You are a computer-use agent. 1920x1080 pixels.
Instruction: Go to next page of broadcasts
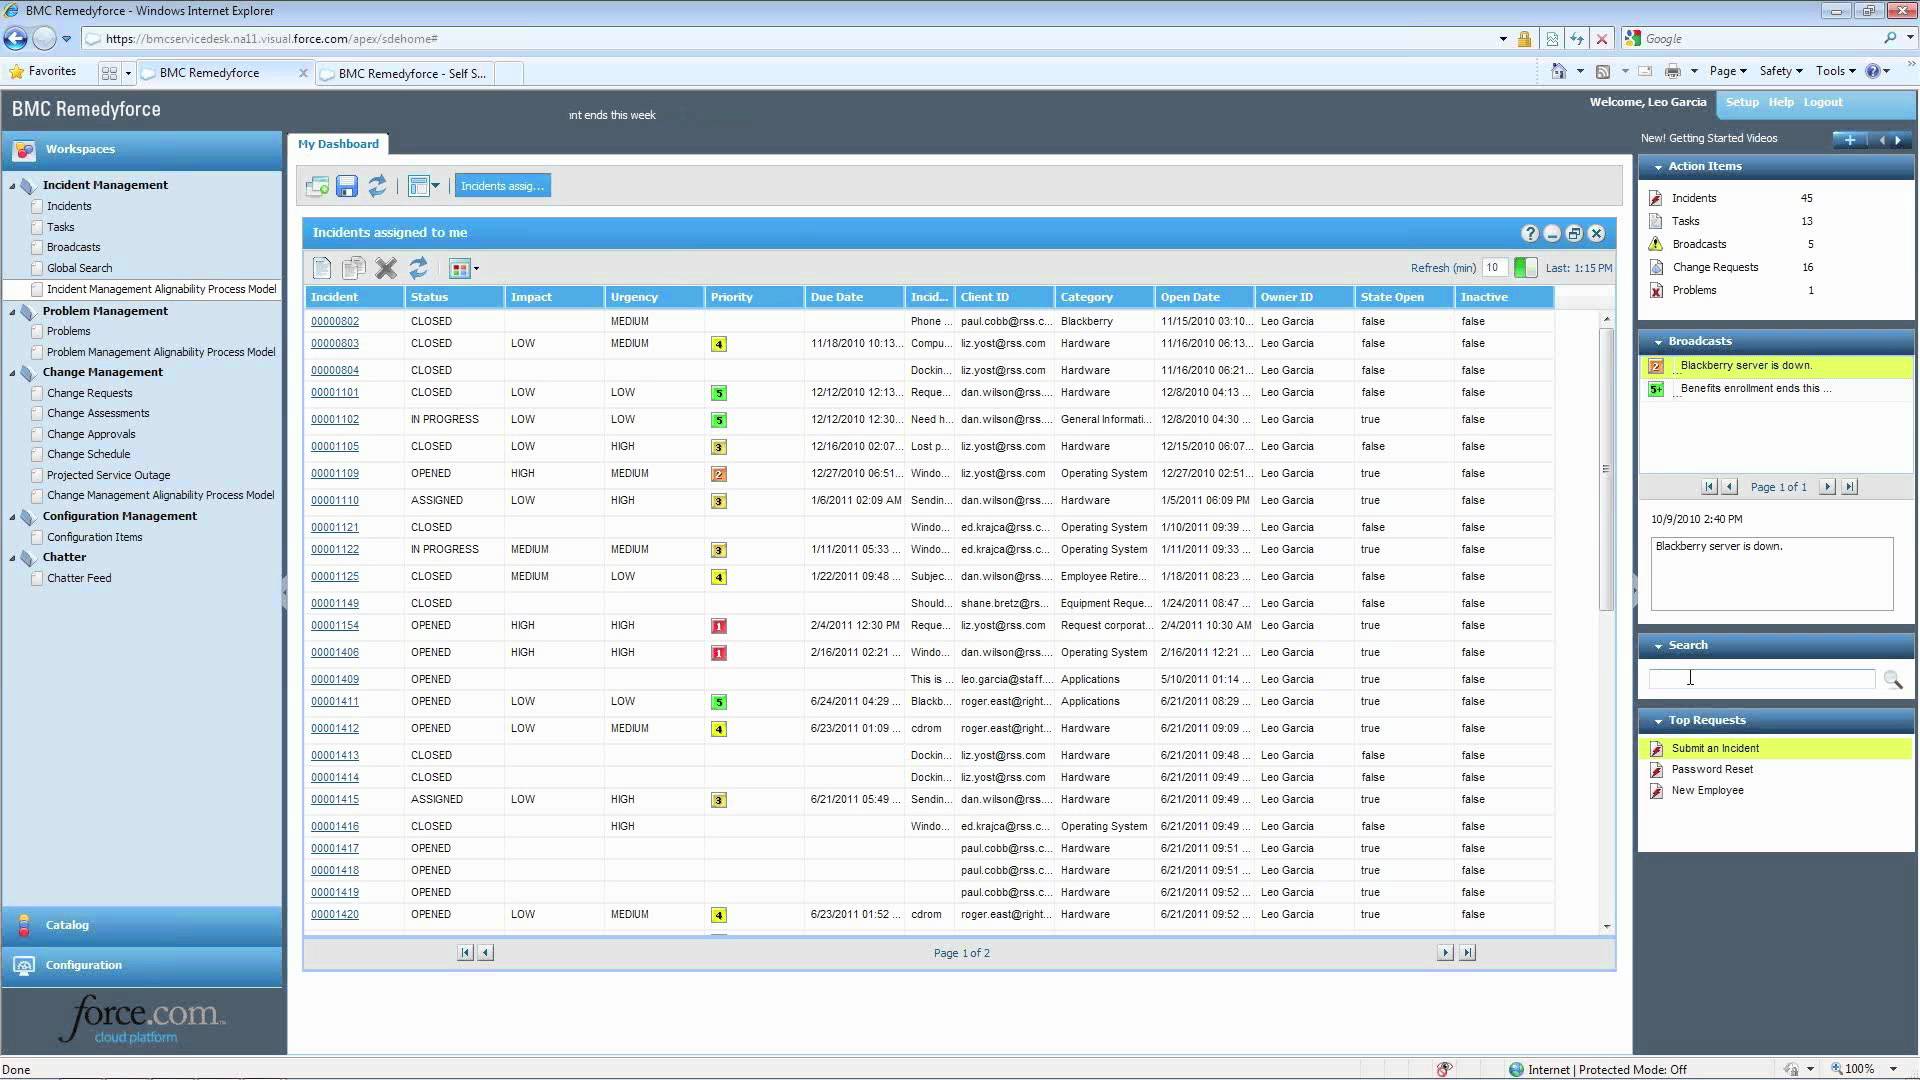click(x=1827, y=487)
